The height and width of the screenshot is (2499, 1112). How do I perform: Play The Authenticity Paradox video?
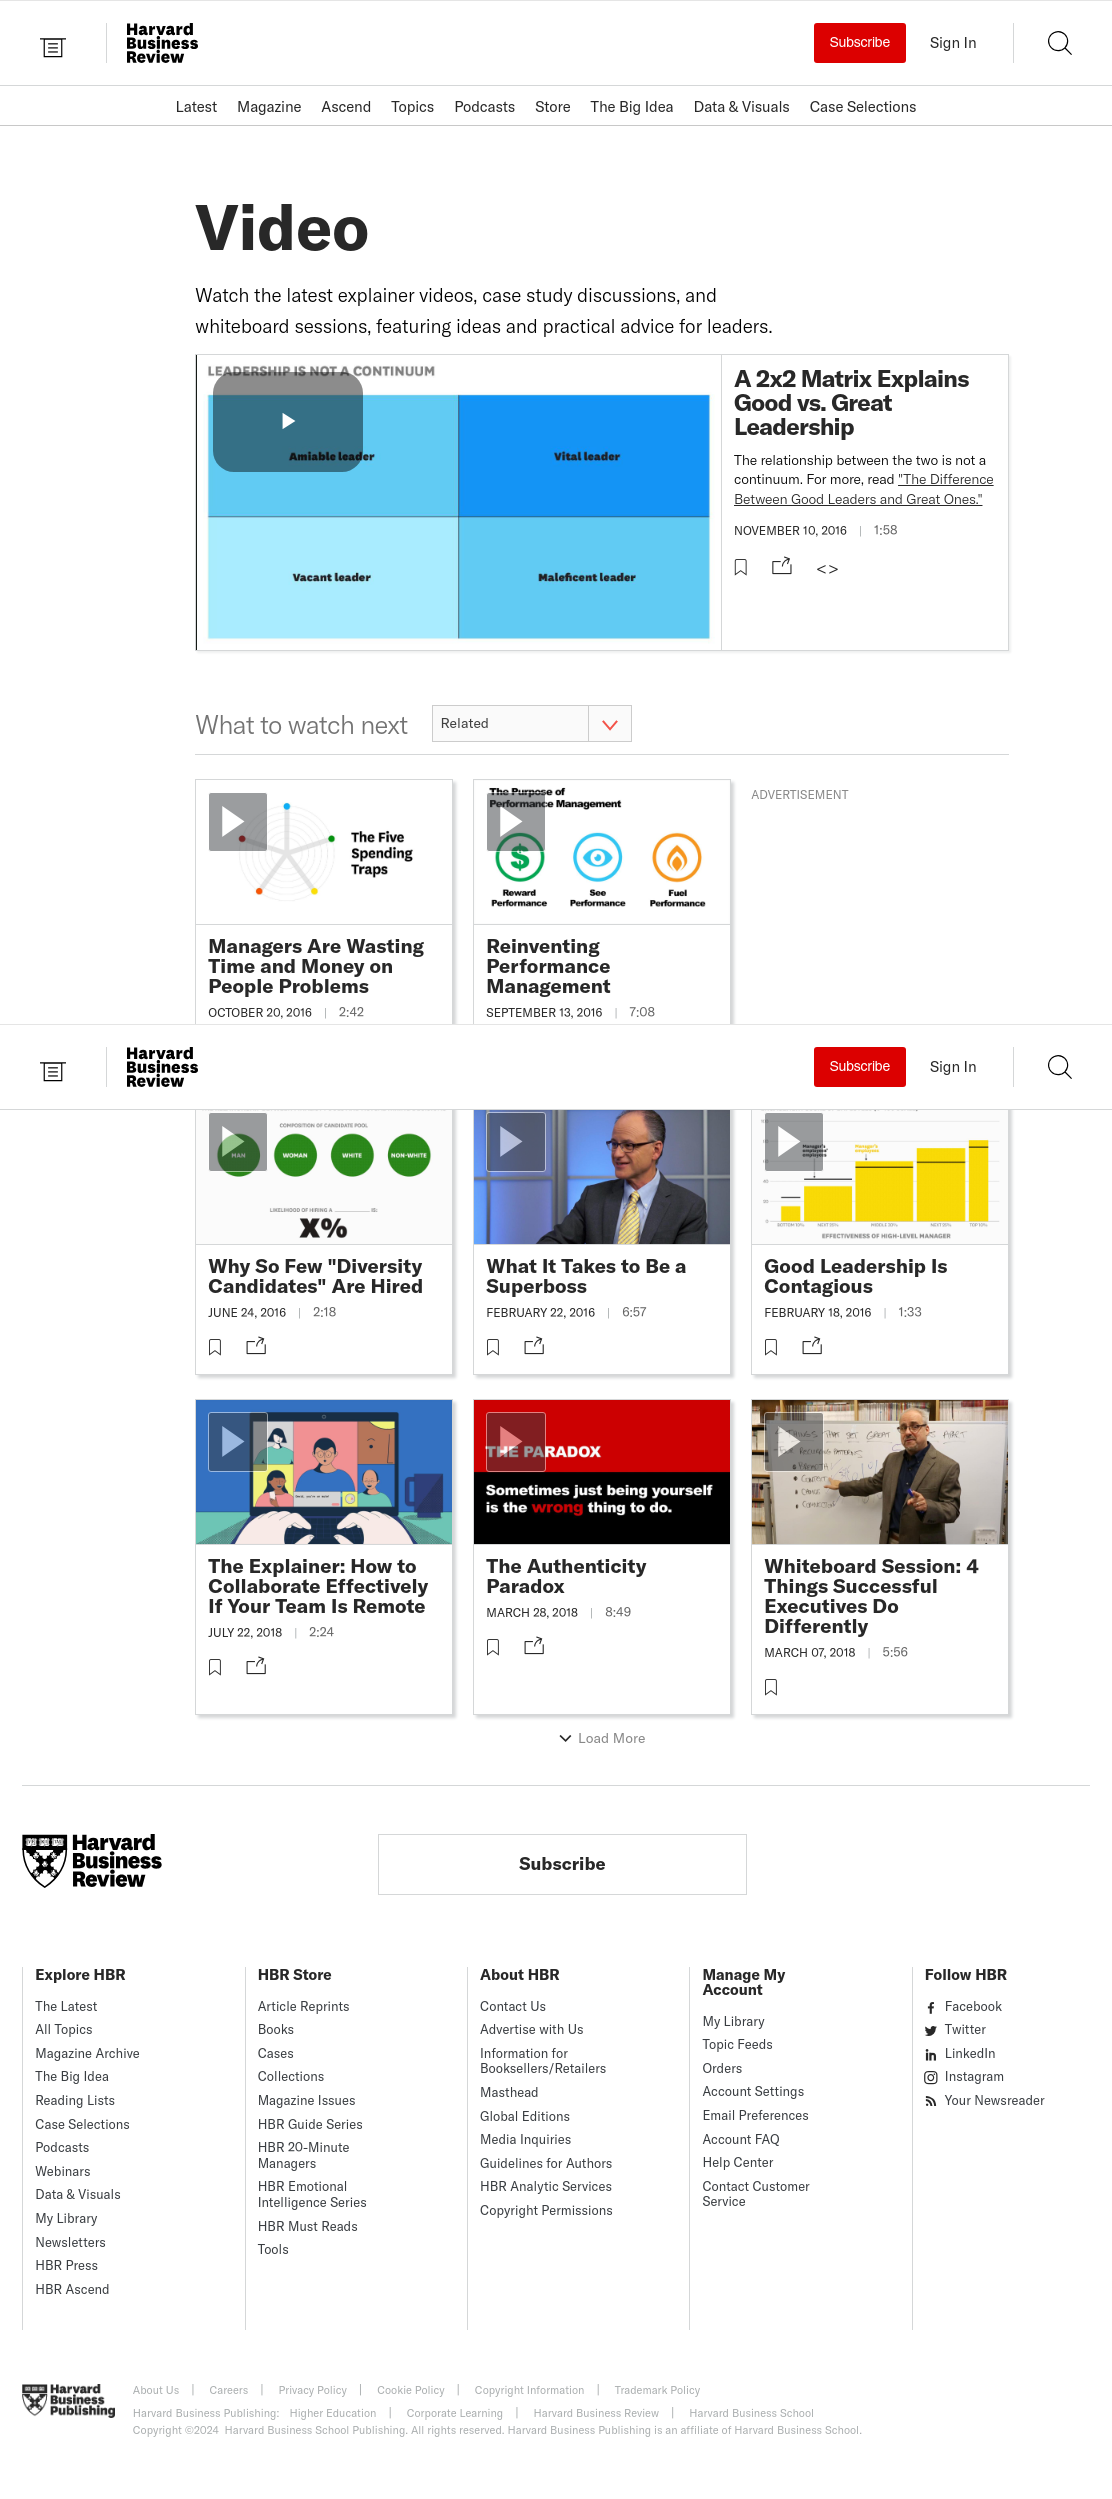(515, 1442)
